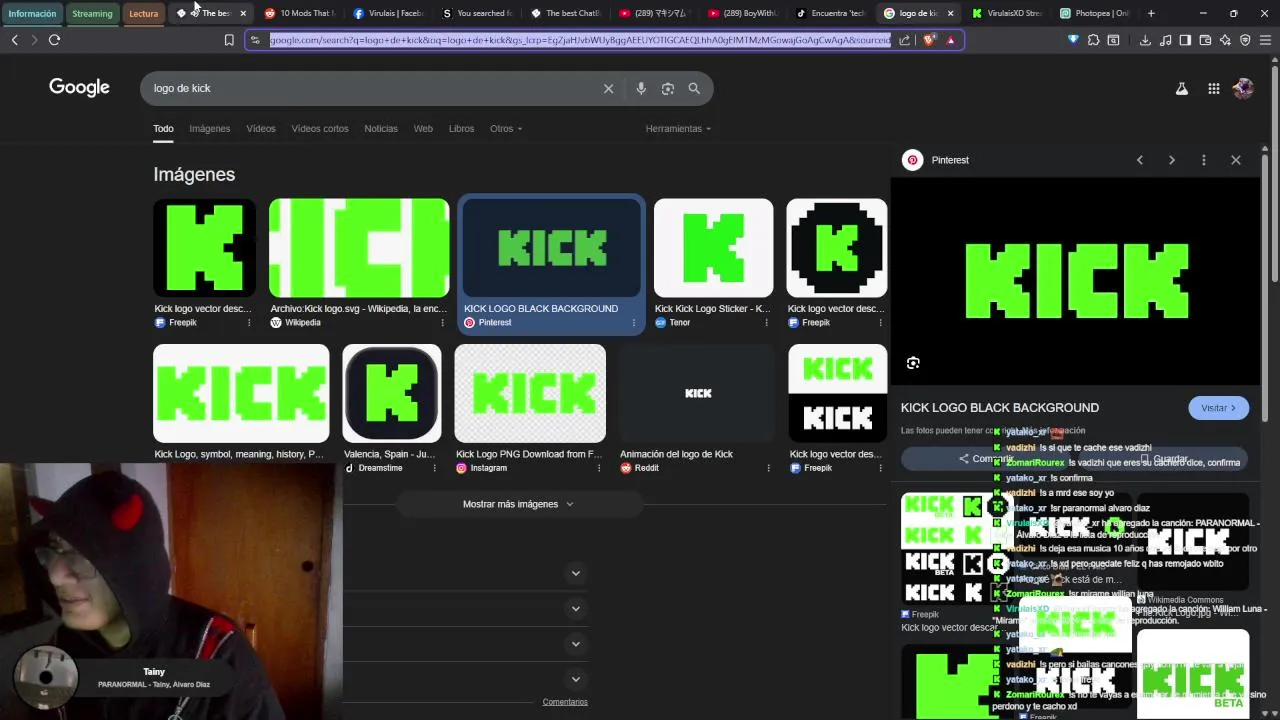
Task: Select the Web results tab
Action: (x=423, y=128)
